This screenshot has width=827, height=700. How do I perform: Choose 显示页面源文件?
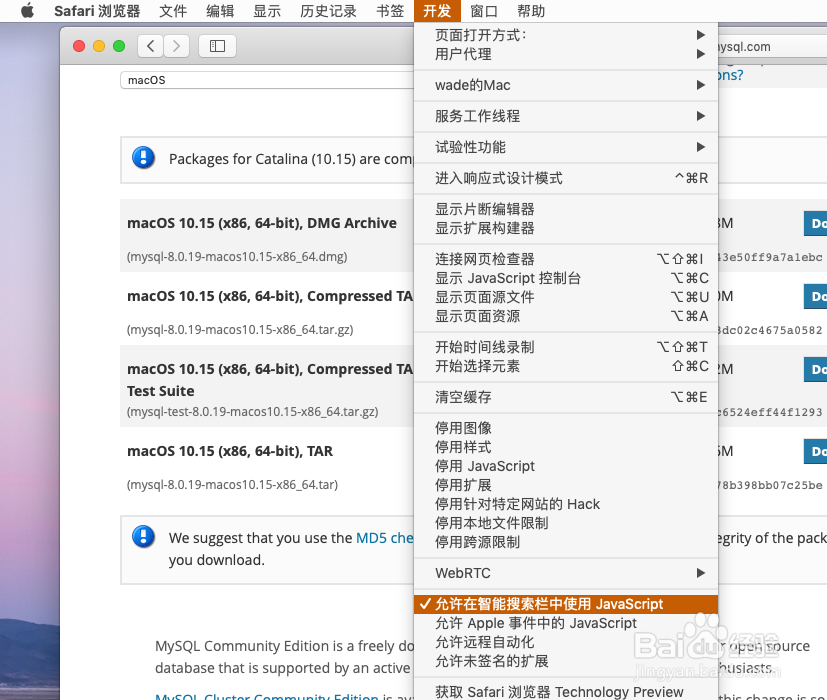pyautogui.click(x=566, y=297)
